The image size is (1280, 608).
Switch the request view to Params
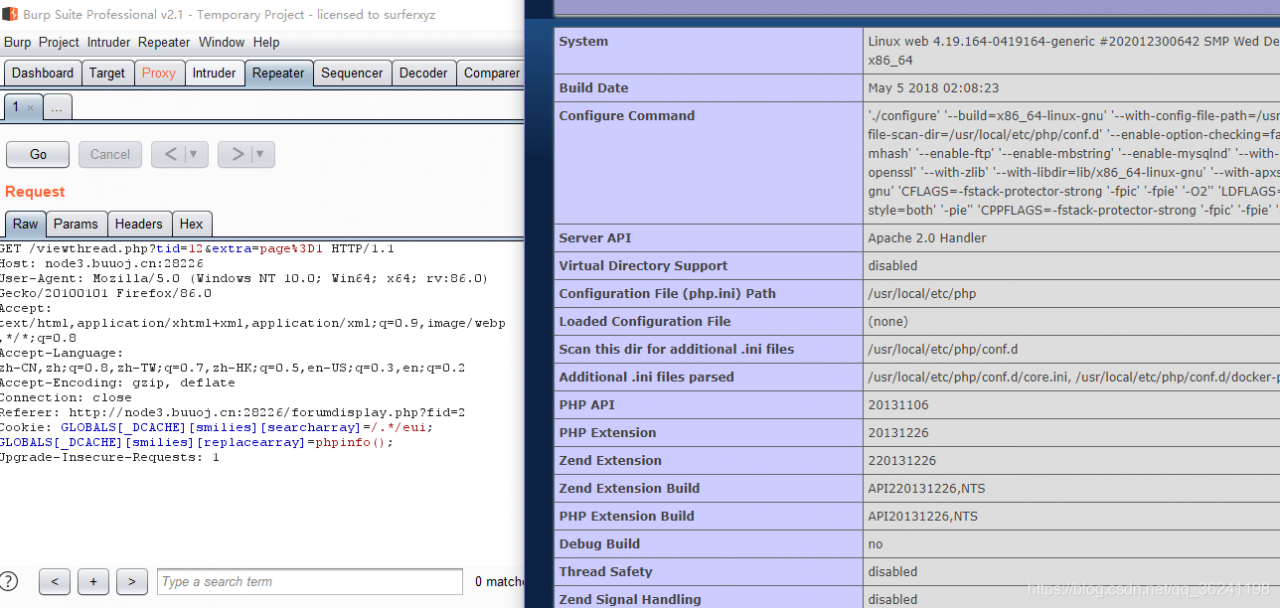pos(76,224)
